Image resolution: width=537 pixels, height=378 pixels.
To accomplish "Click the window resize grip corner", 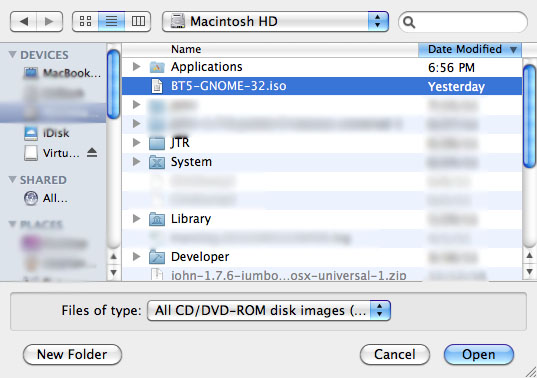I will click(531, 372).
